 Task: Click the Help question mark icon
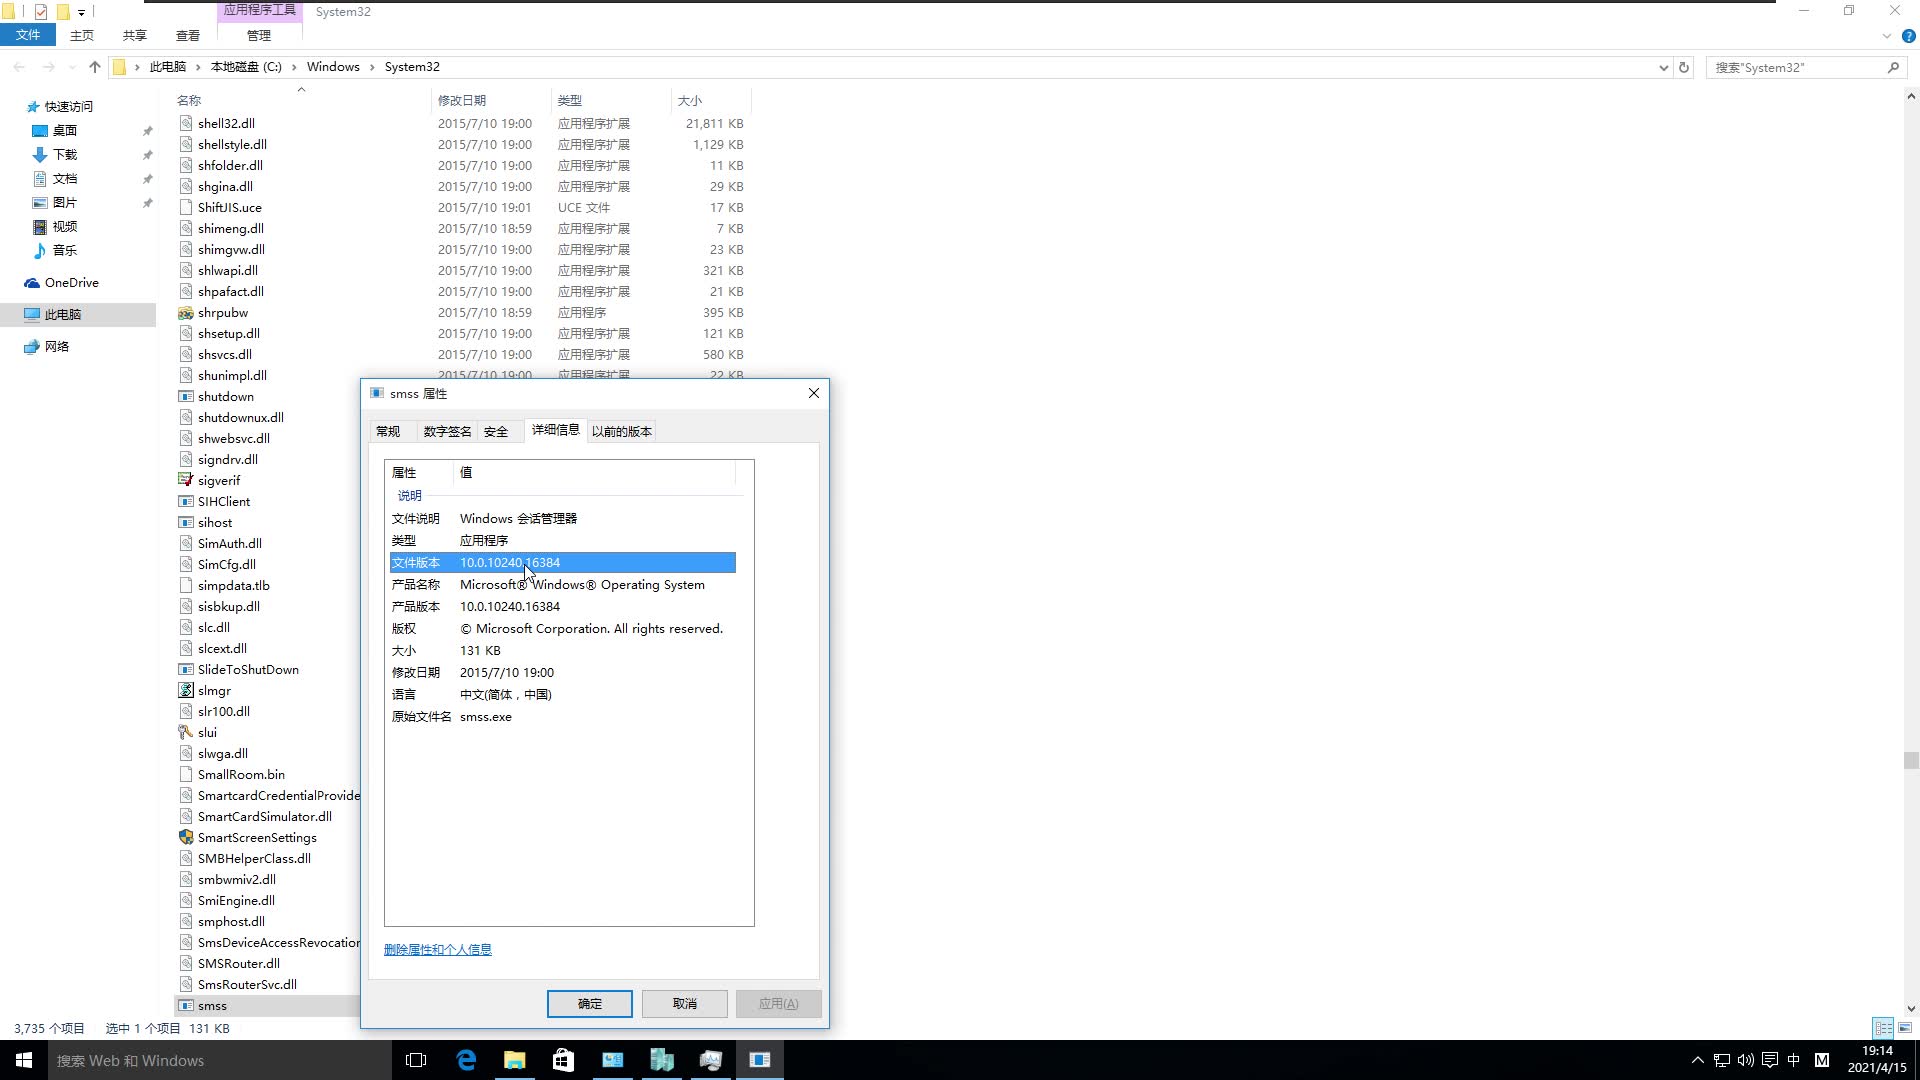[1908, 36]
